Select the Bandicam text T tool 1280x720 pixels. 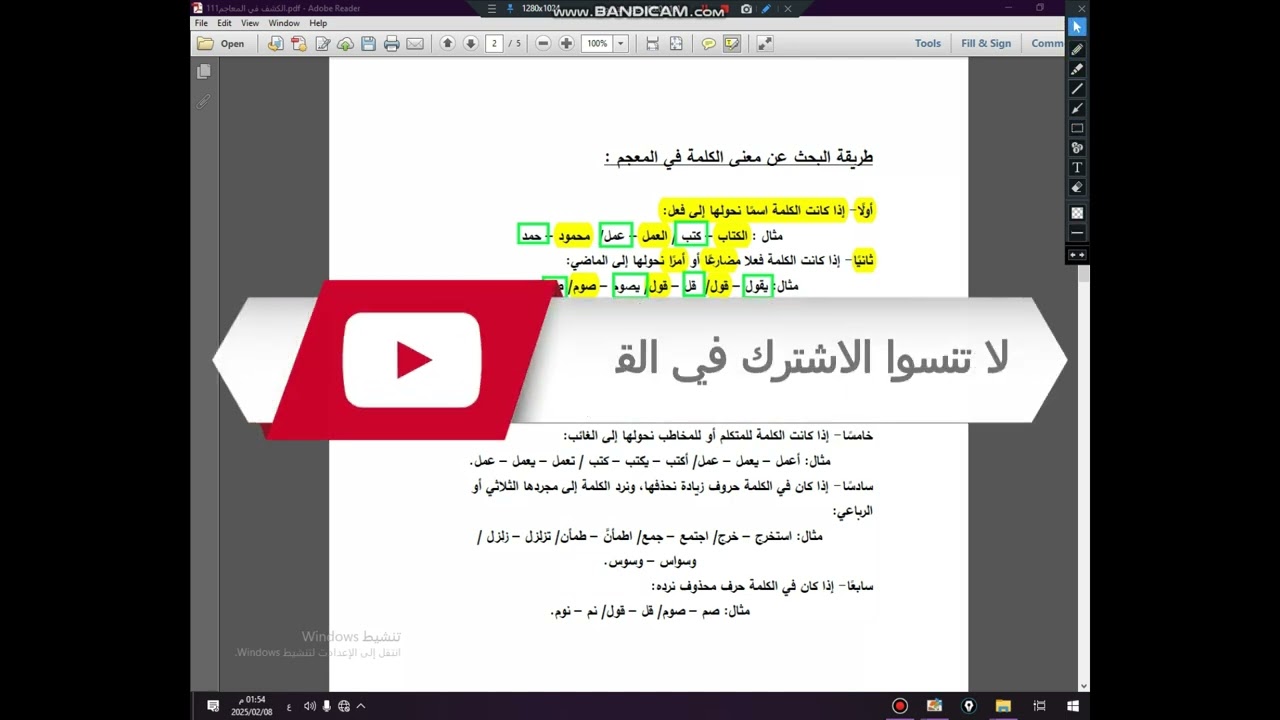[1077, 168]
